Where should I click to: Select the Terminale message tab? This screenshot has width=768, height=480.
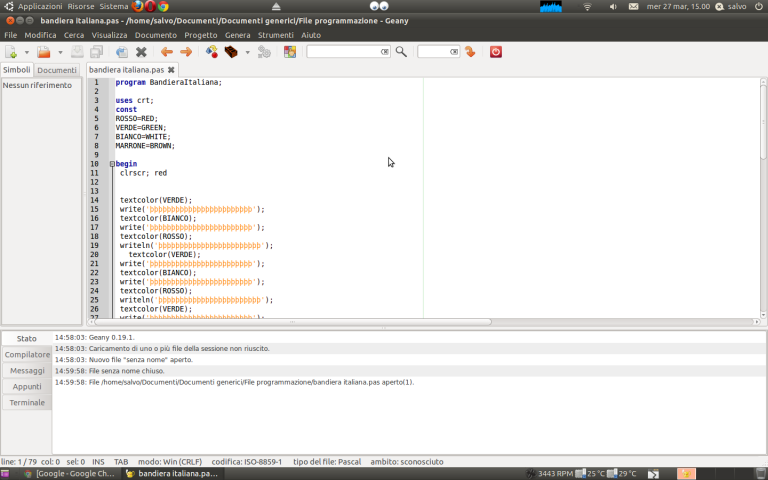27,403
